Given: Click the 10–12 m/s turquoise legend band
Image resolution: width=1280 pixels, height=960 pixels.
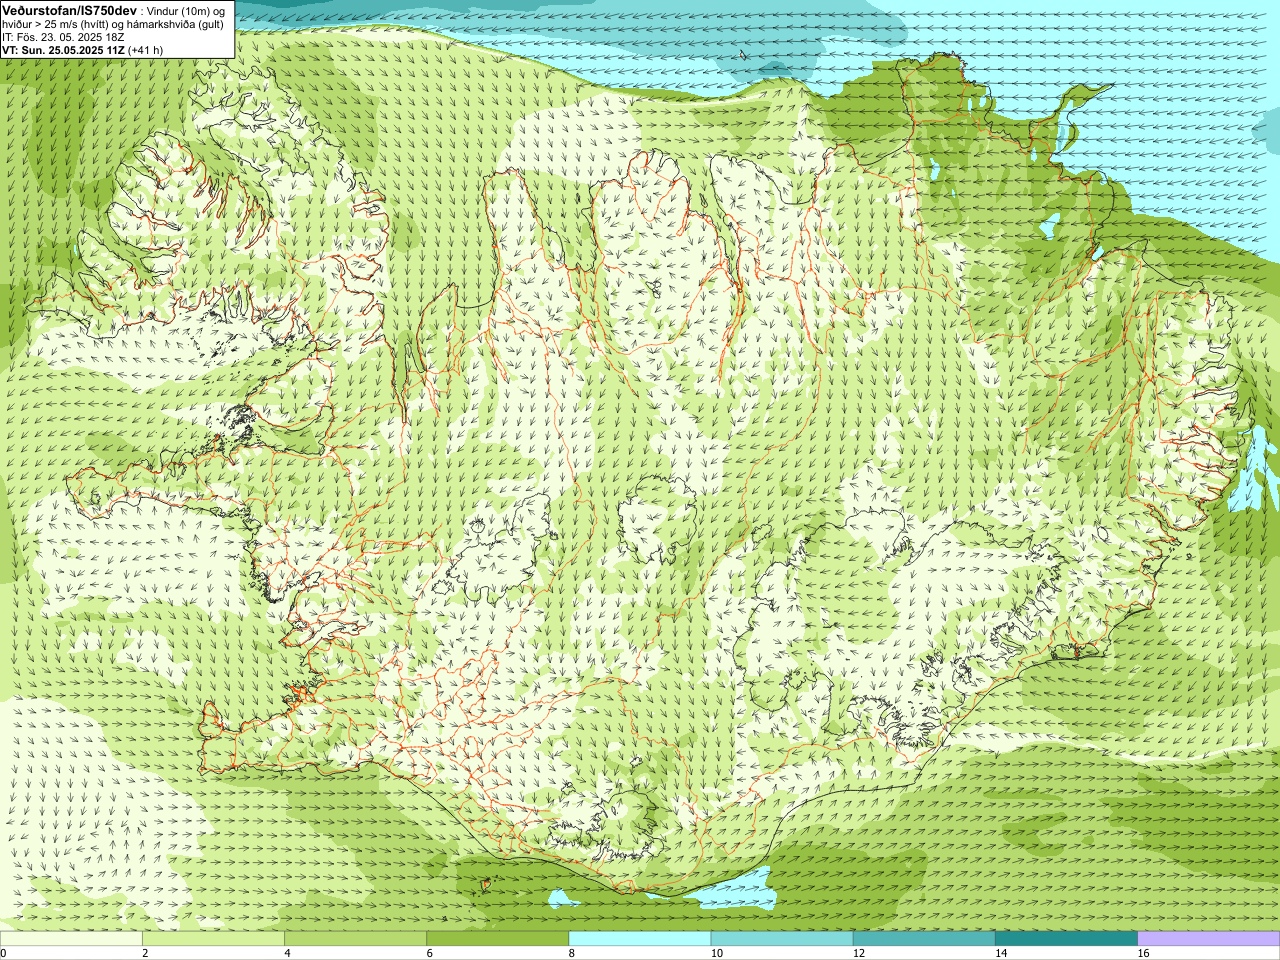Looking at the screenshot, I should click(x=782, y=939).
